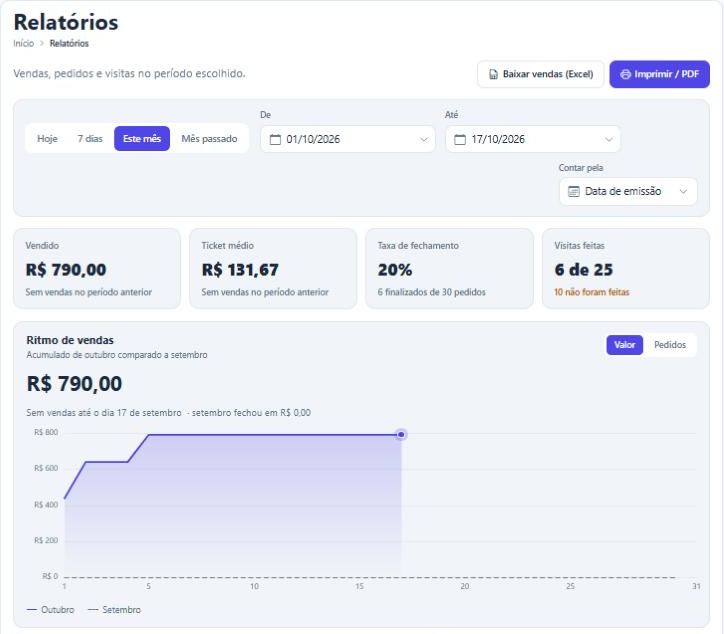Click the printer icon in Imprimir / PDF

point(625,74)
